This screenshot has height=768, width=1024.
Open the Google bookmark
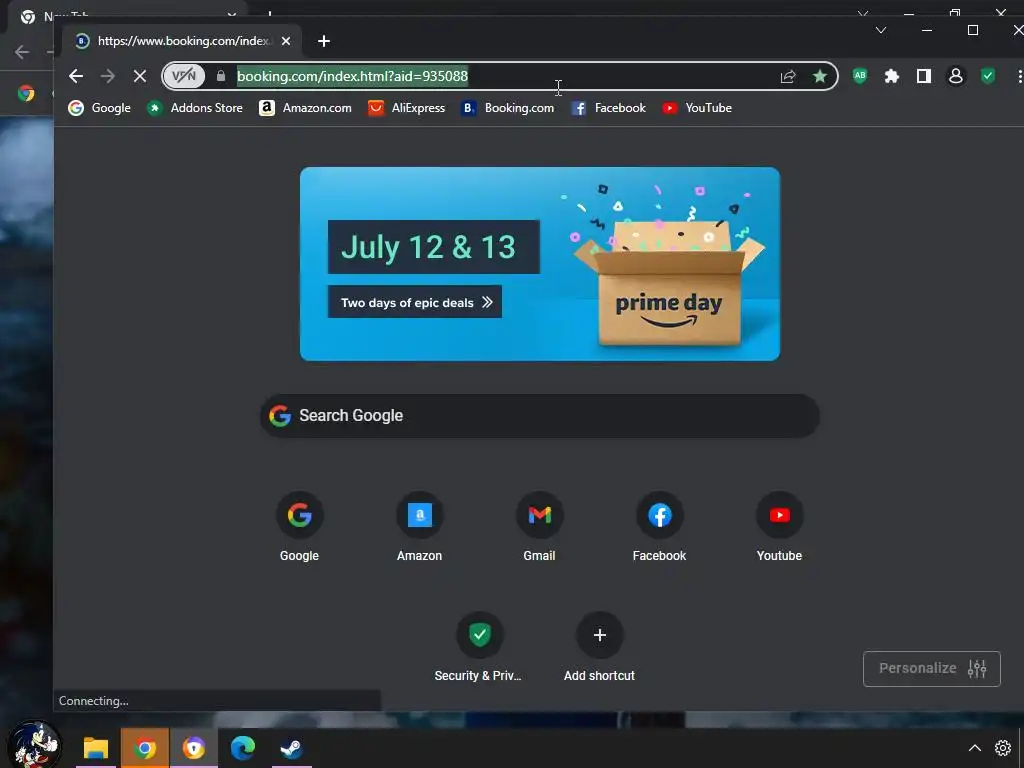click(100, 108)
